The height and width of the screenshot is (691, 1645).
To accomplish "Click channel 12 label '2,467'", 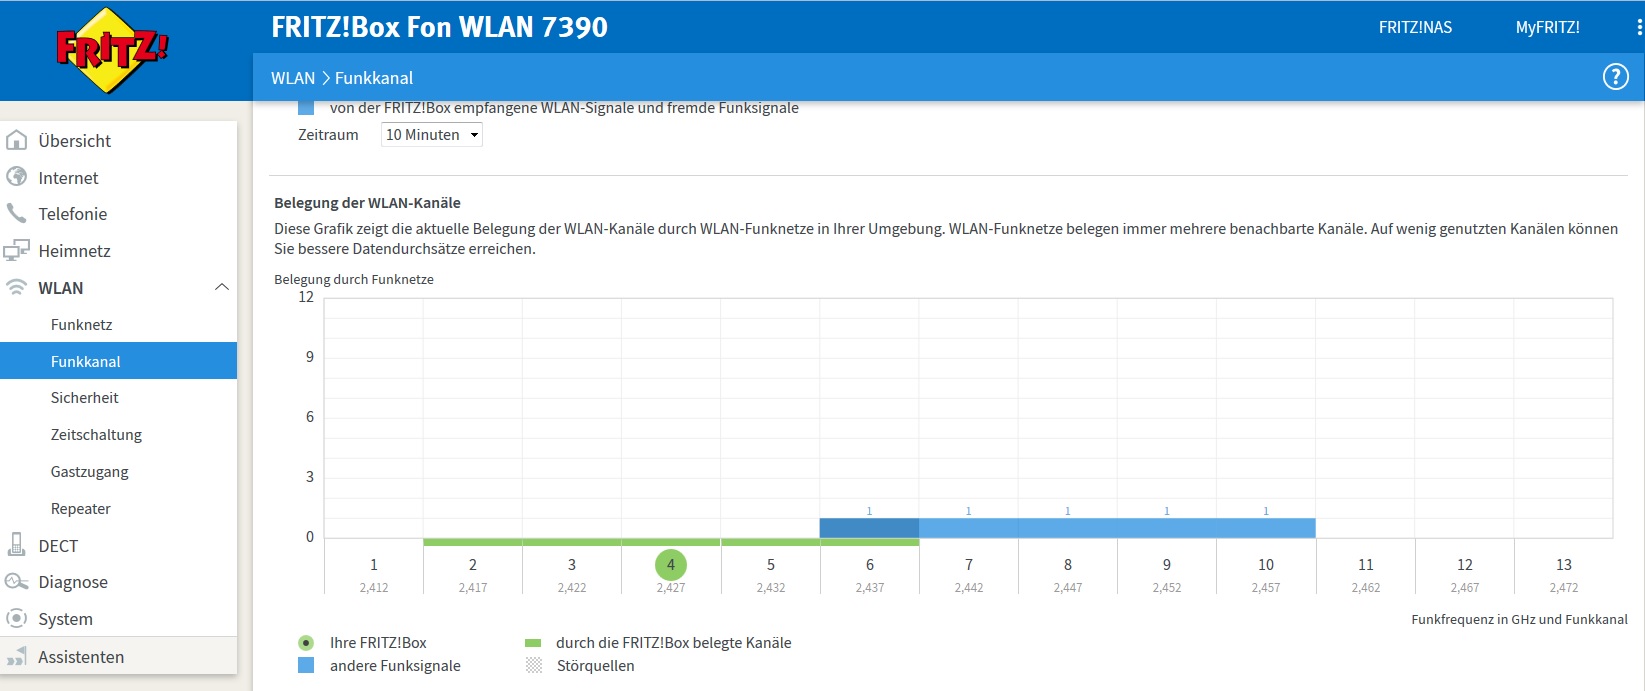I will pyautogui.click(x=1465, y=588).
